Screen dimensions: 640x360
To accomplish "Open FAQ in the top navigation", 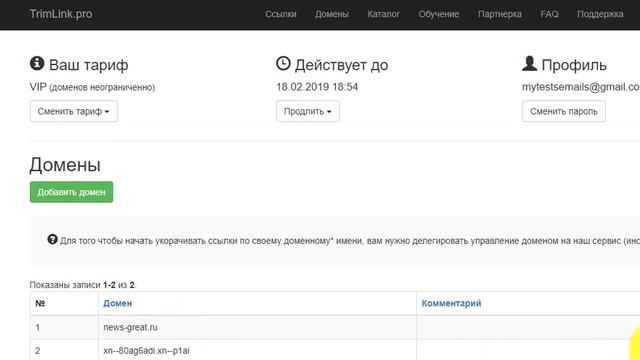I will tap(549, 14).
